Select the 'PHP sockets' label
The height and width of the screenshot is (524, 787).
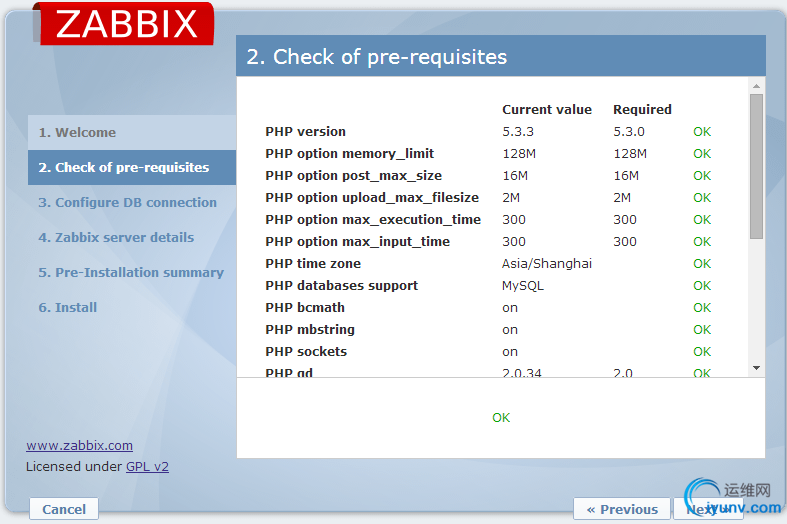(306, 352)
